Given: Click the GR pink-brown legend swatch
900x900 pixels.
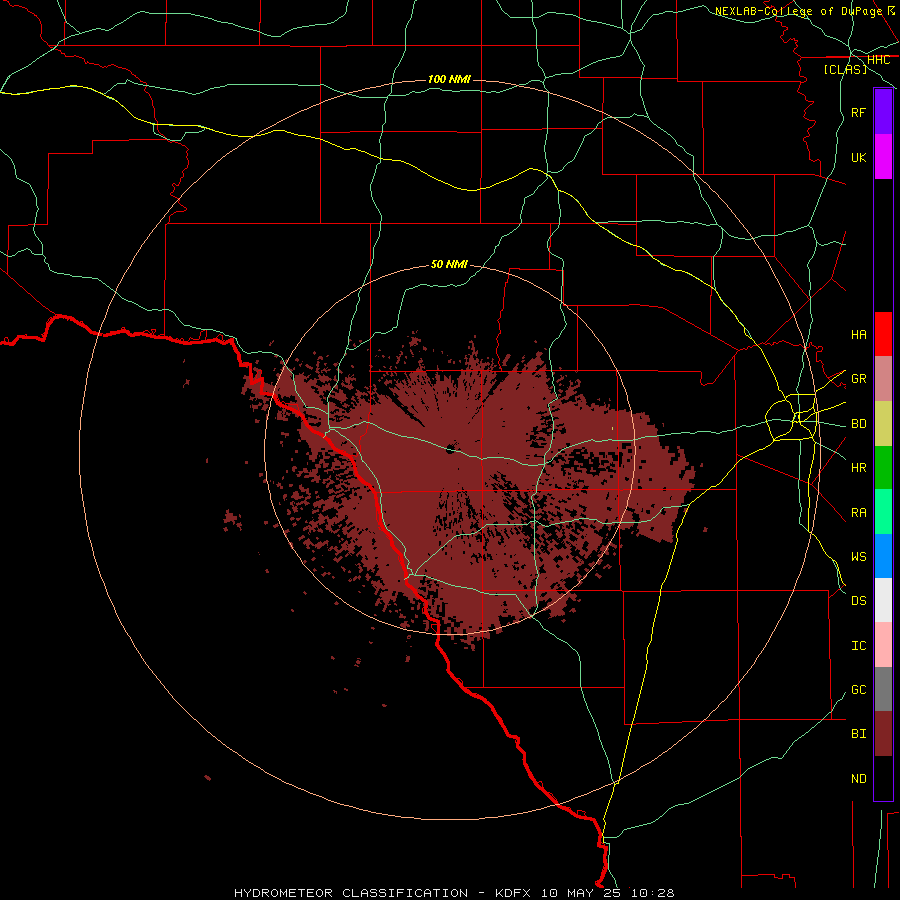Looking at the screenshot, I should [883, 379].
